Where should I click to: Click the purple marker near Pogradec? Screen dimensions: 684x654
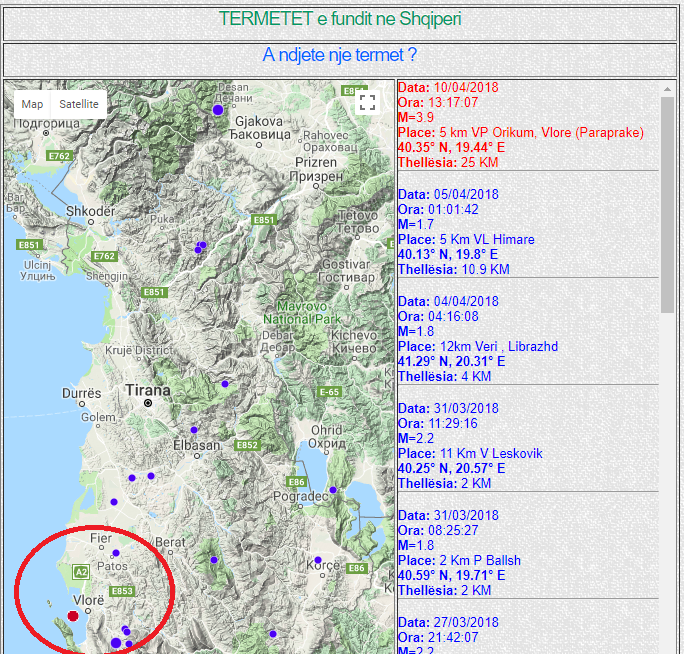(333, 490)
